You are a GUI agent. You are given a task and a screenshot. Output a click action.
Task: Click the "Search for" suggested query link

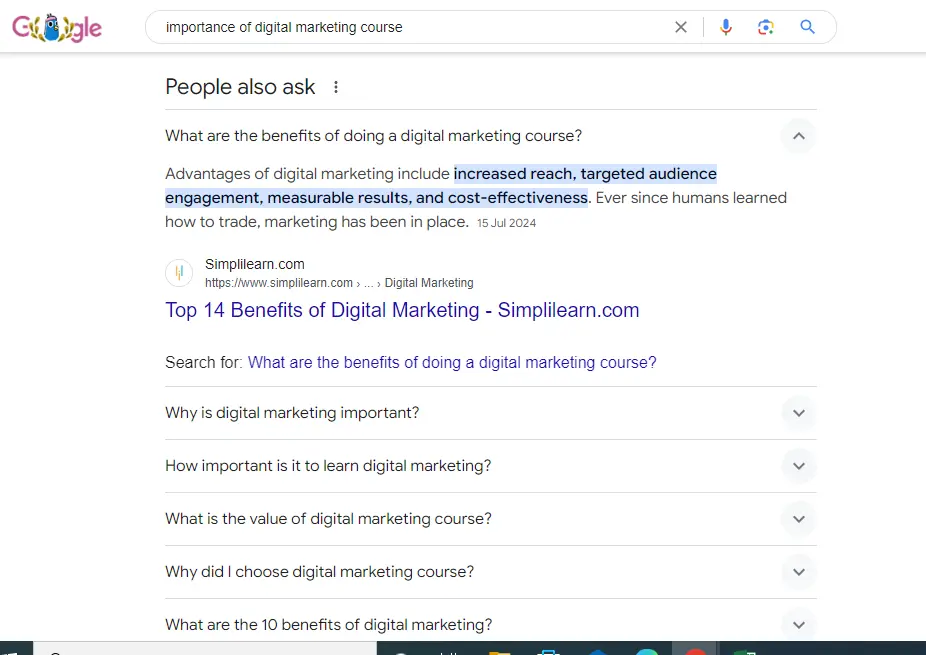pos(452,362)
